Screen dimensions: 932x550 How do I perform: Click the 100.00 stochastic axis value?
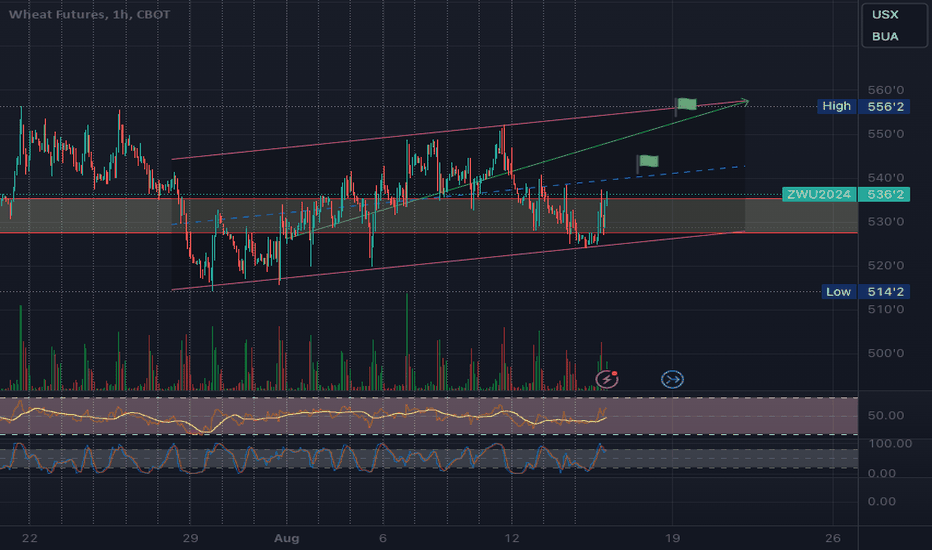[890, 444]
